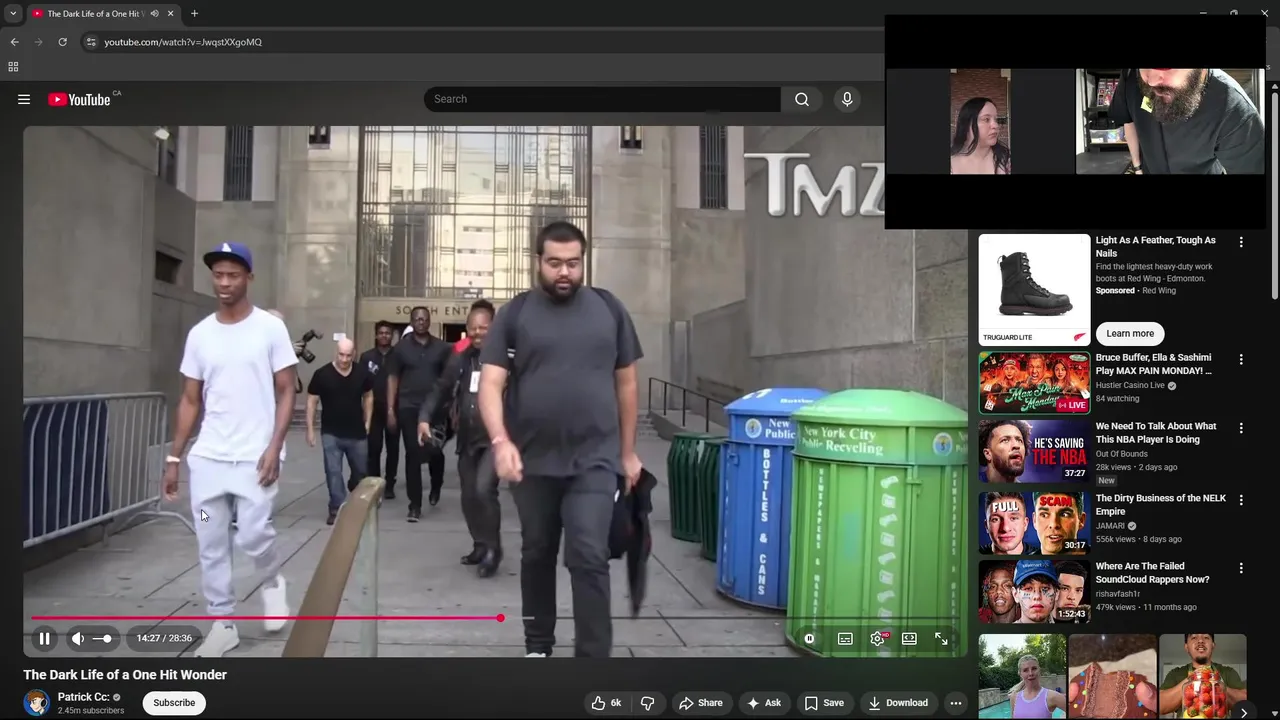Open the 6k like count
Image resolution: width=1280 pixels, height=720 pixels.
616,703
